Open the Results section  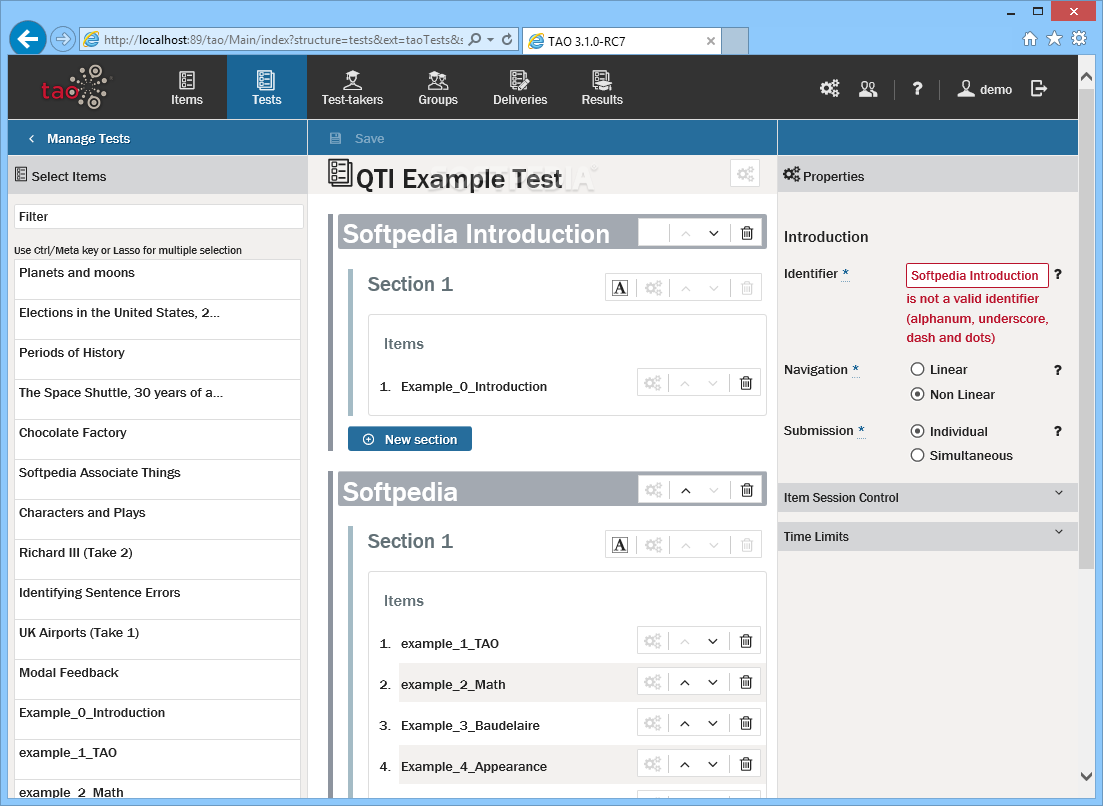click(x=601, y=88)
